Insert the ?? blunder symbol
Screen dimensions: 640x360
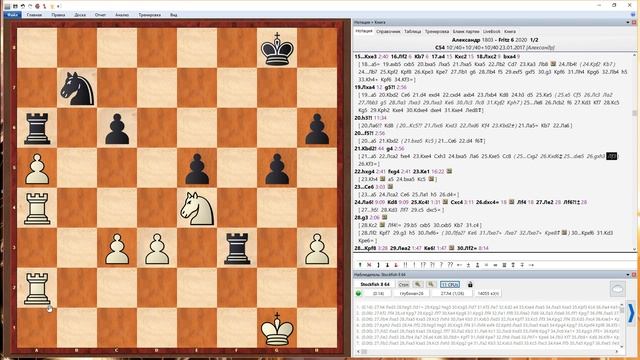click(451, 265)
